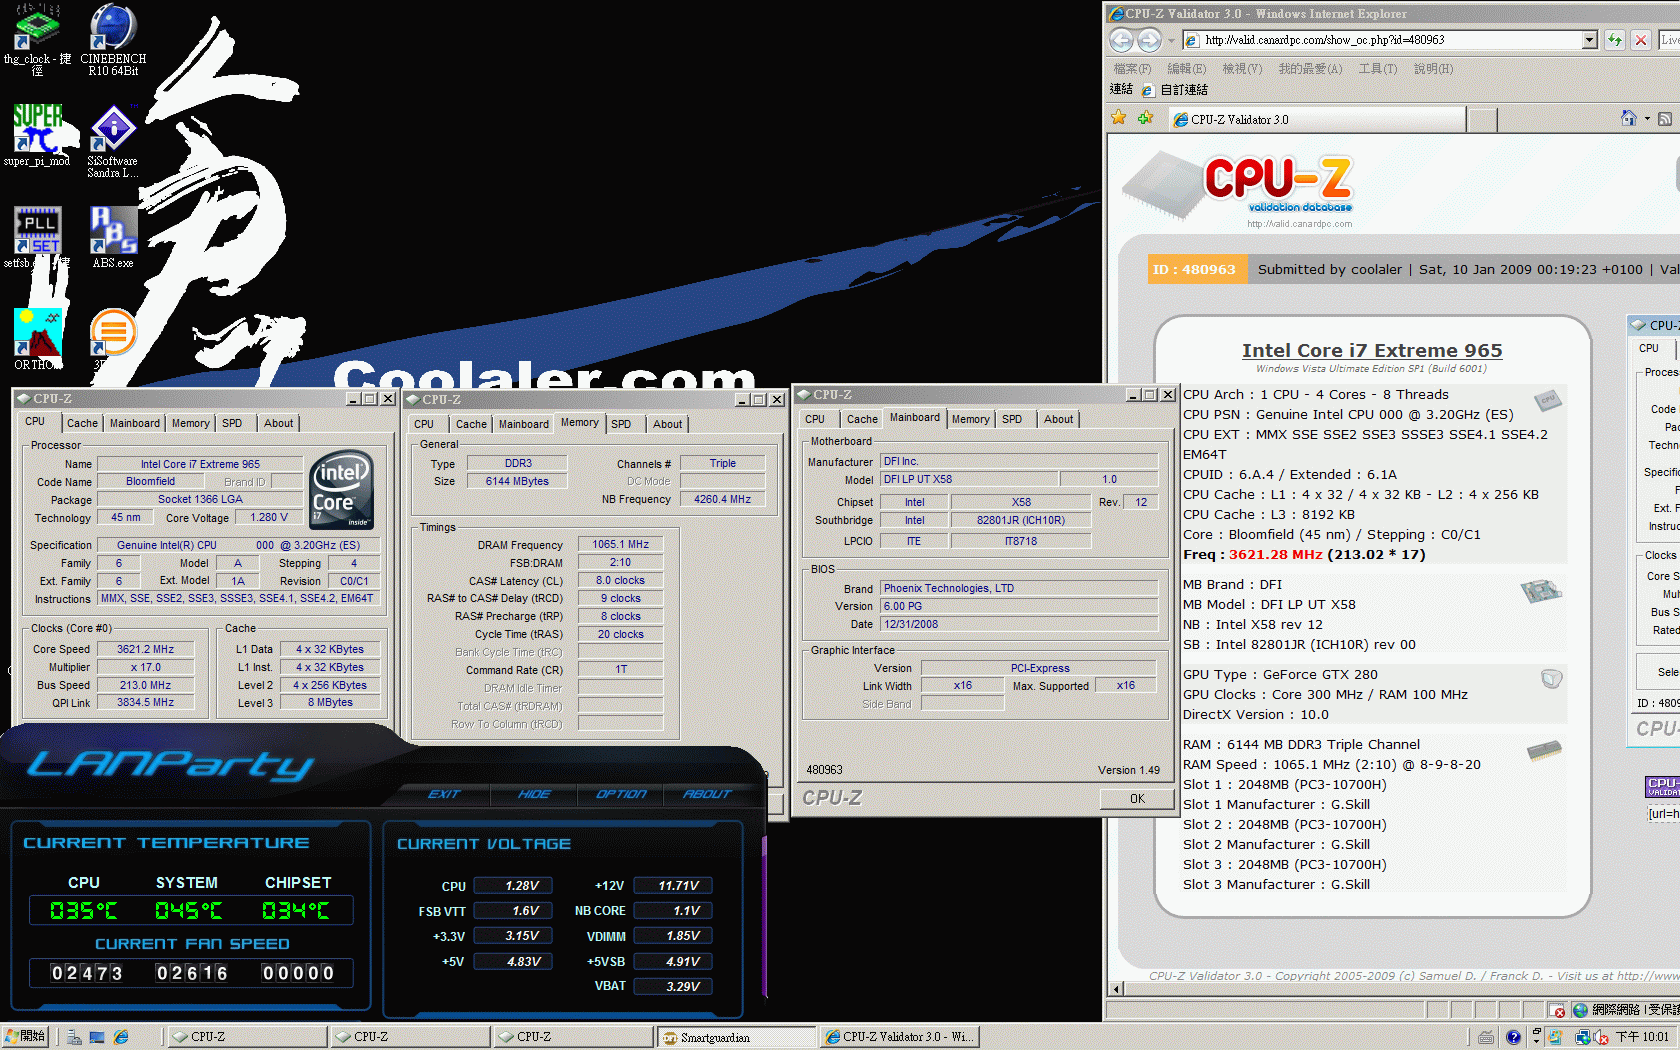Click the IE refresh icon
1680x1050 pixels.
[x=1614, y=40]
